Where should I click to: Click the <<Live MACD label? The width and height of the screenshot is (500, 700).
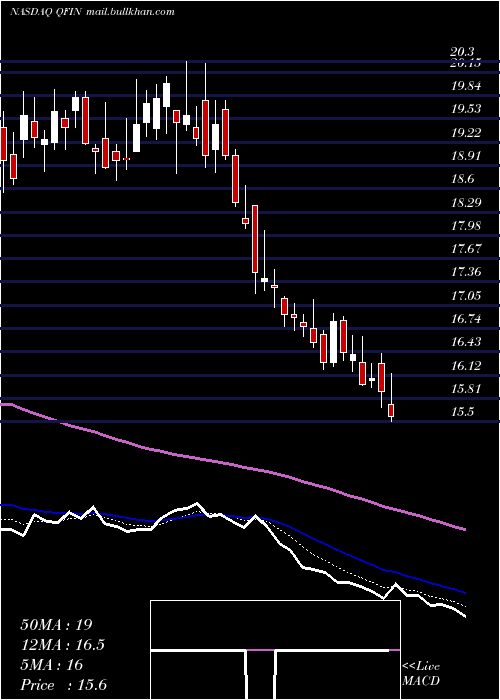coord(421,674)
